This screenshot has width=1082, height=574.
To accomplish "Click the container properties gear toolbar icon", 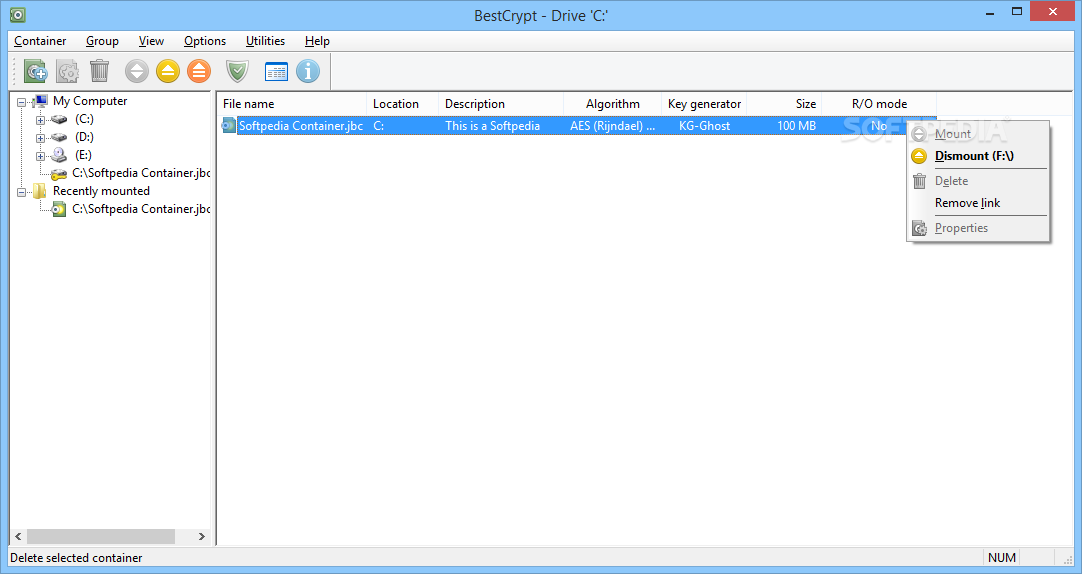I will coord(67,71).
